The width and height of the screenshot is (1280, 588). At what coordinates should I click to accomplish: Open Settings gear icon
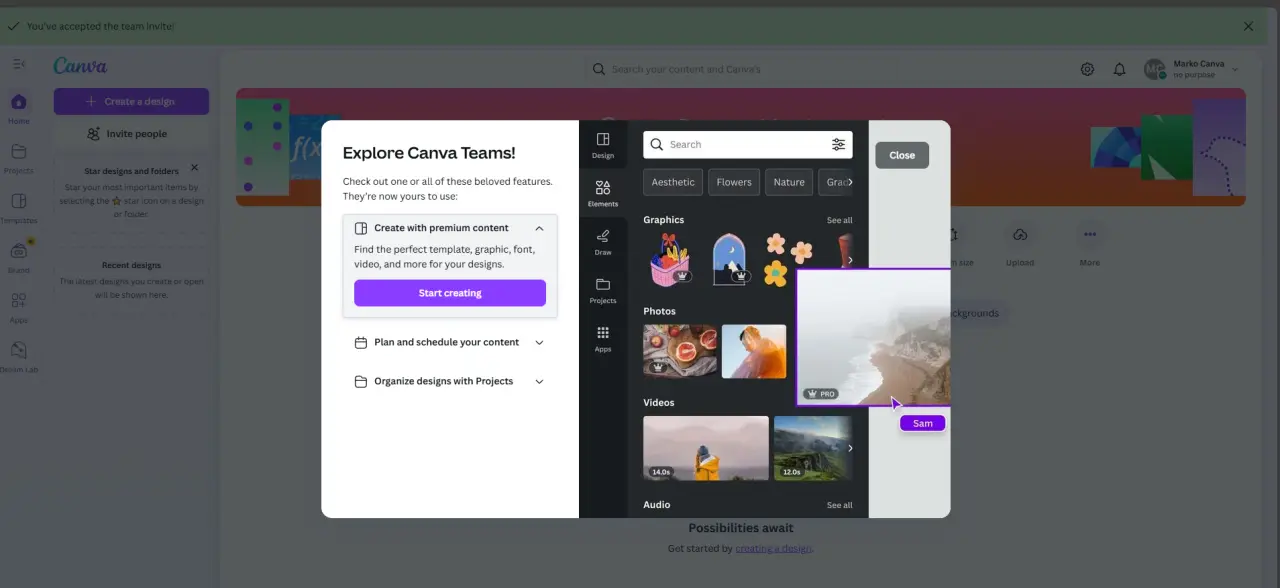click(1087, 69)
